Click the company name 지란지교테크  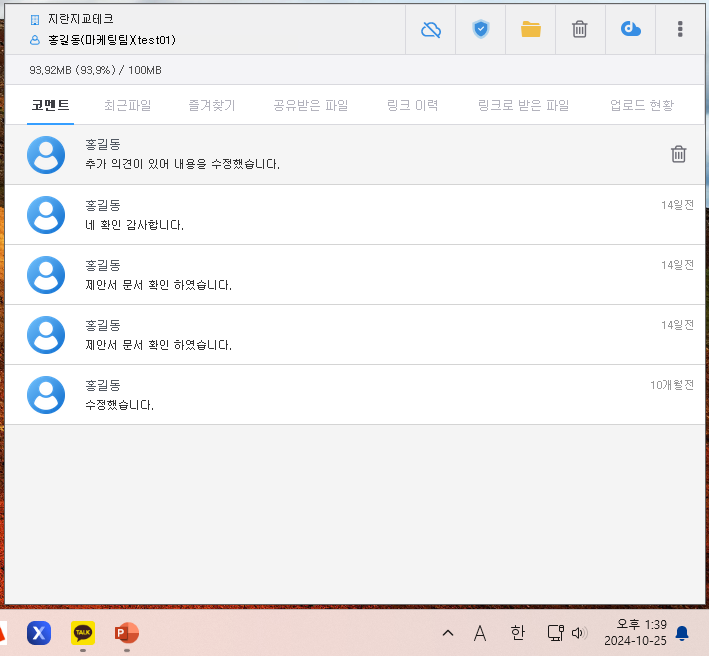tap(80, 19)
